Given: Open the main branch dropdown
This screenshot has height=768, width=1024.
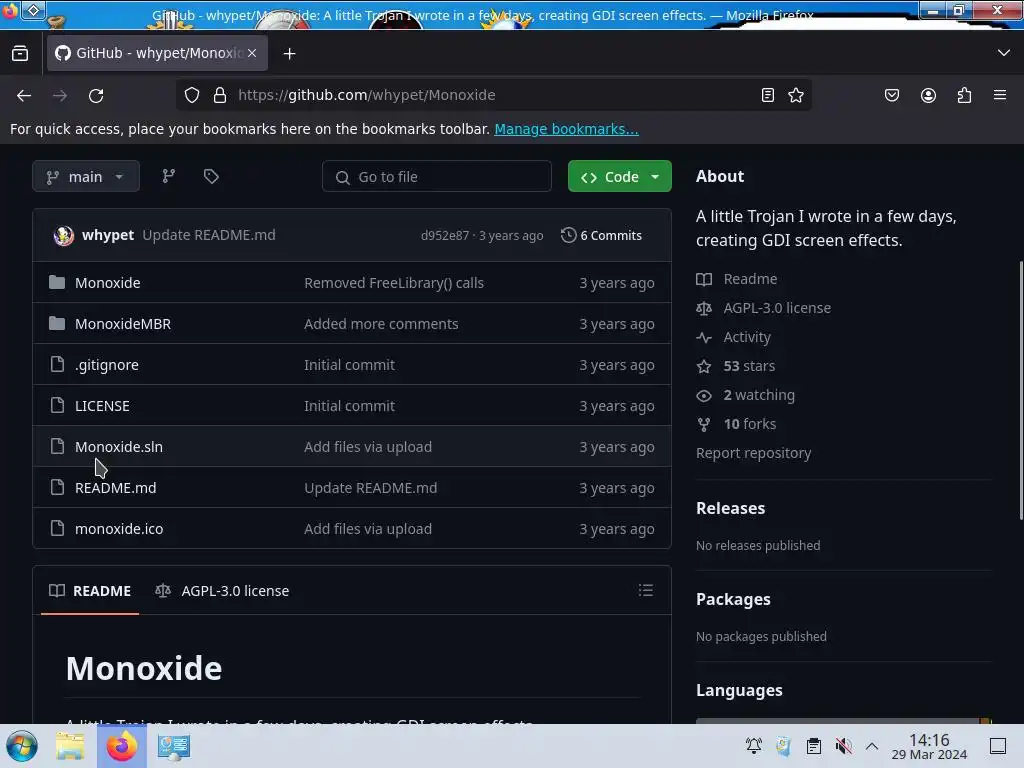Looking at the screenshot, I should click(86, 176).
